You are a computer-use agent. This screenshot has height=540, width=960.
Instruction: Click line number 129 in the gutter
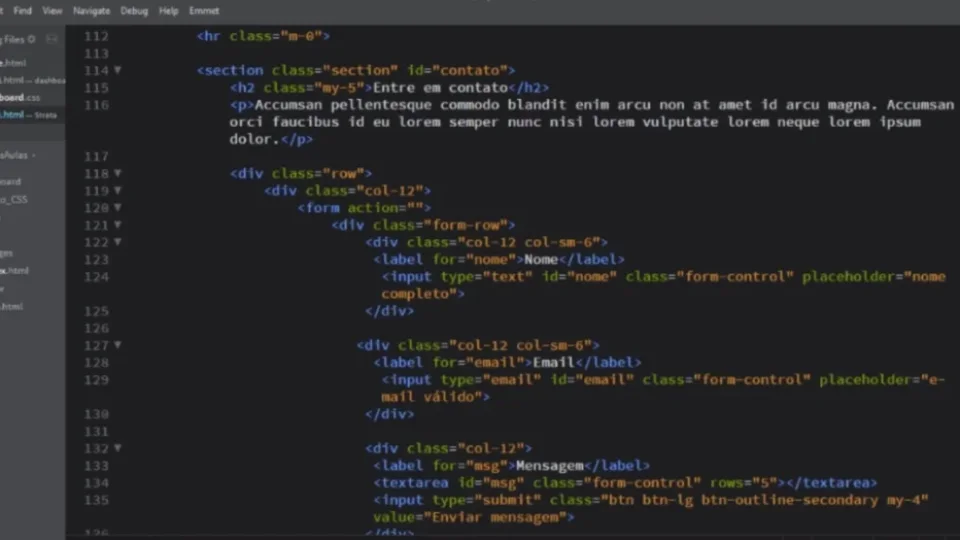96,380
